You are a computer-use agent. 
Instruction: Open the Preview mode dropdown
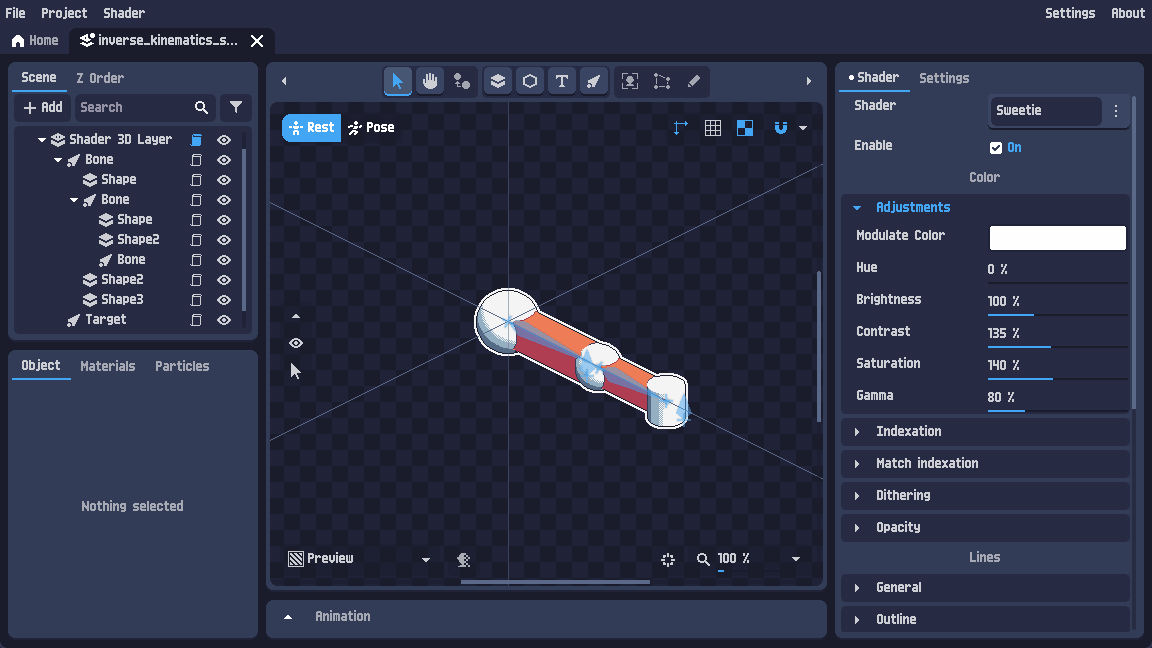coord(425,559)
